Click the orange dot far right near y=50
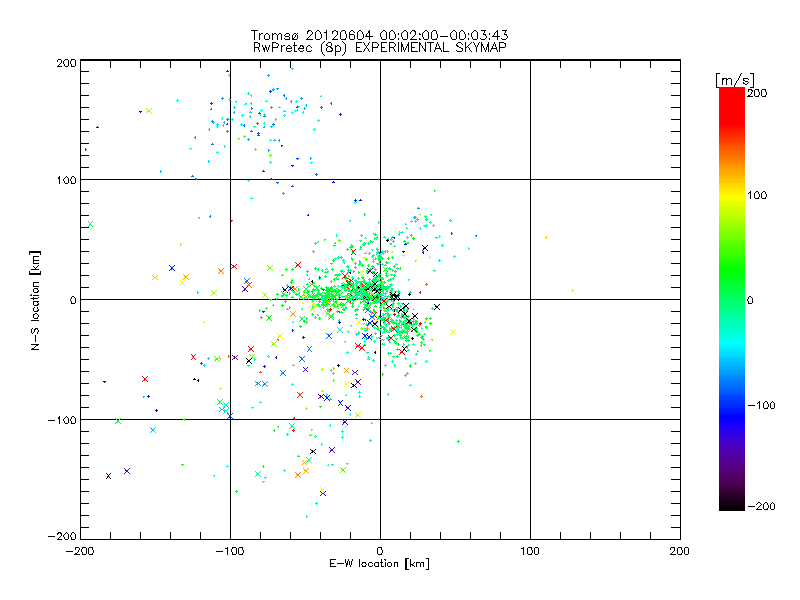 click(x=546, y=238)
